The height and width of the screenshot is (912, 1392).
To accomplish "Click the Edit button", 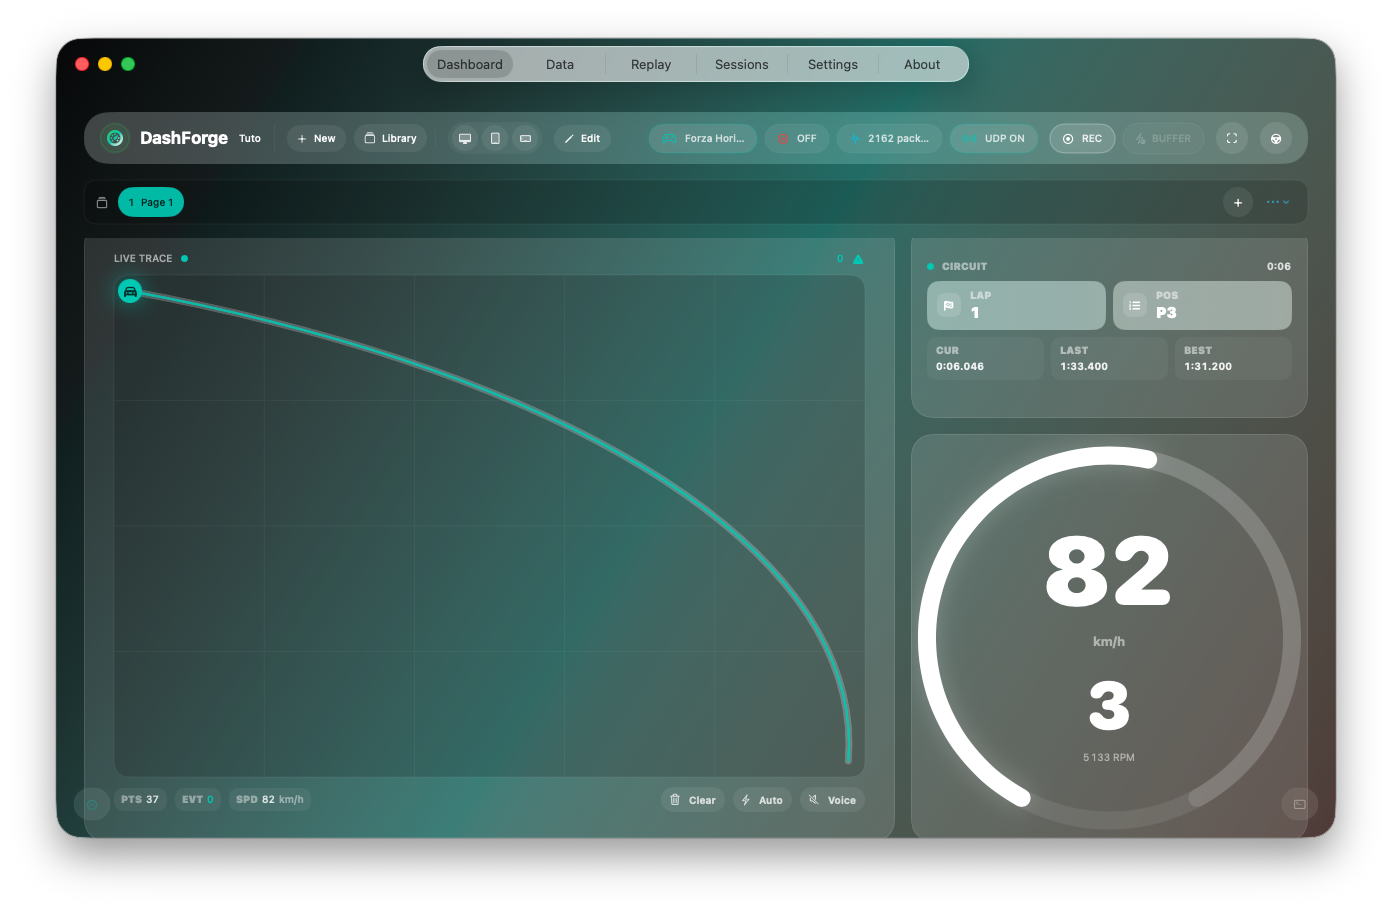I will 582,138.
